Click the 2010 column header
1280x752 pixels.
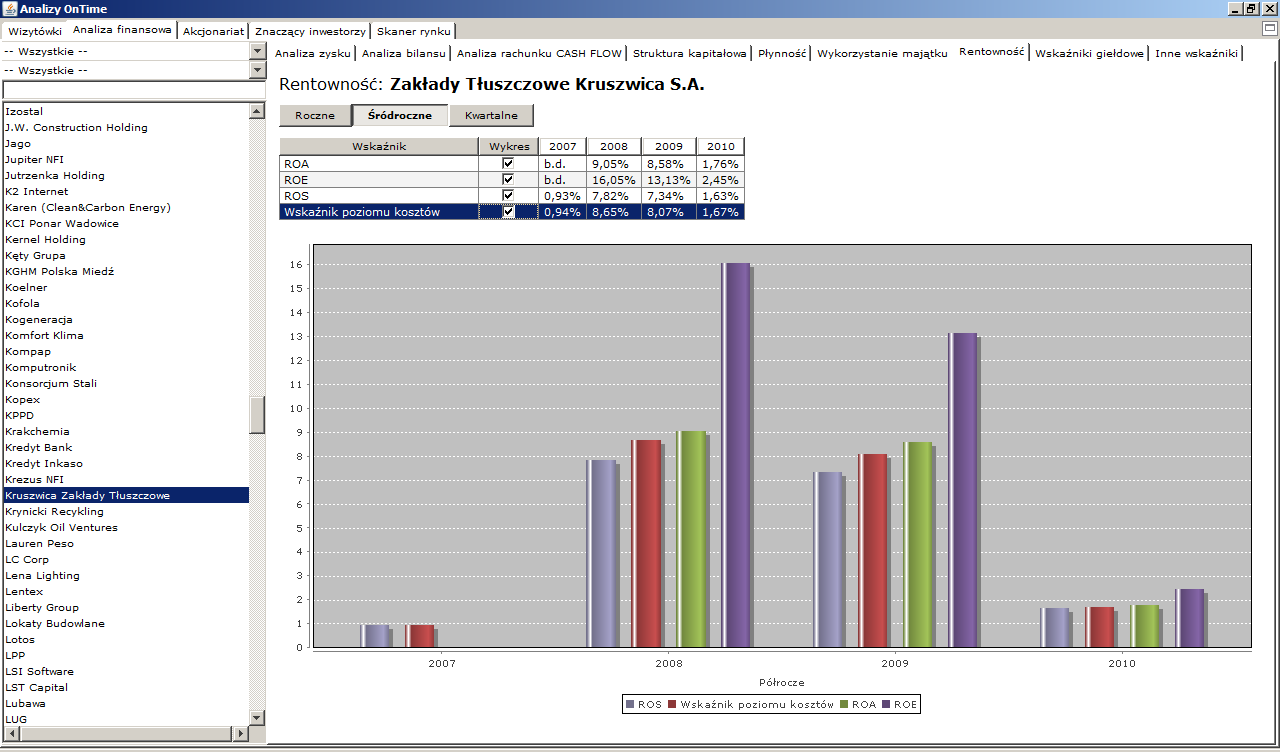click(x=720, y=146)
